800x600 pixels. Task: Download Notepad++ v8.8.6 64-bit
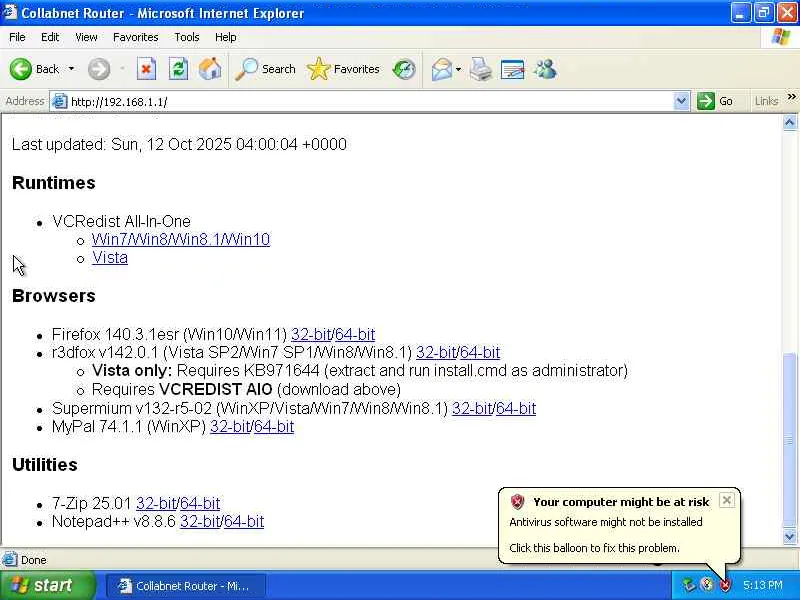(244, 521)
